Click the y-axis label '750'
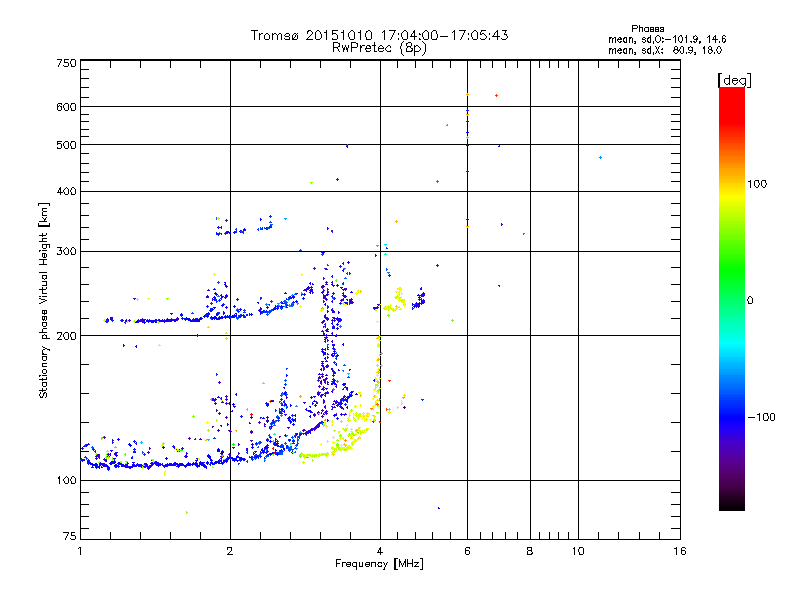The width and height of the screenshot is (800, 600). coord(66,63)
